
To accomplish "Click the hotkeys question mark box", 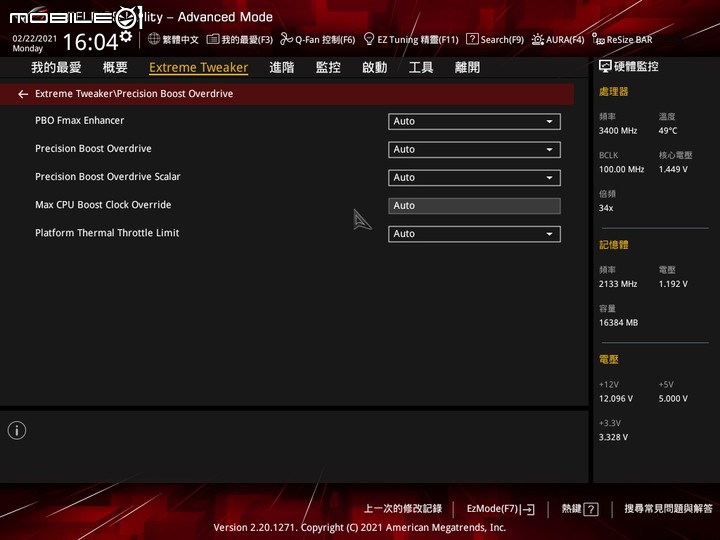I will coord(591,509).
